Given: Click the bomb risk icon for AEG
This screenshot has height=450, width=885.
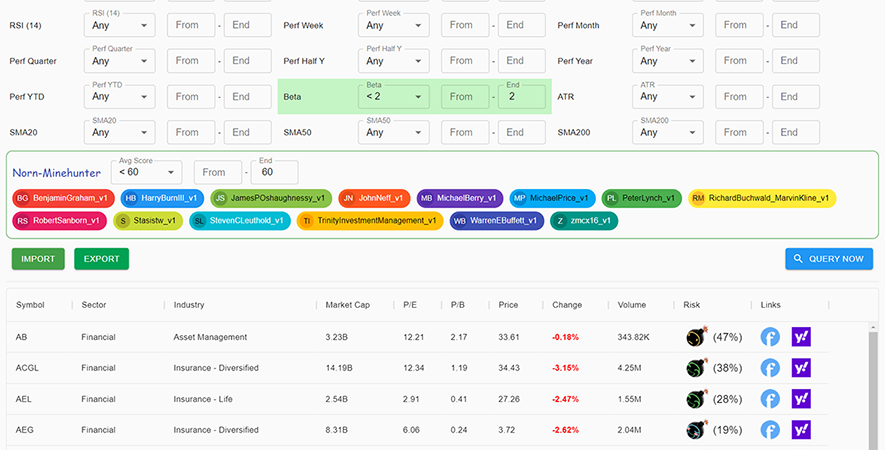Looking at the screenshot, I should pyautogui.click(x=695, y=430).
